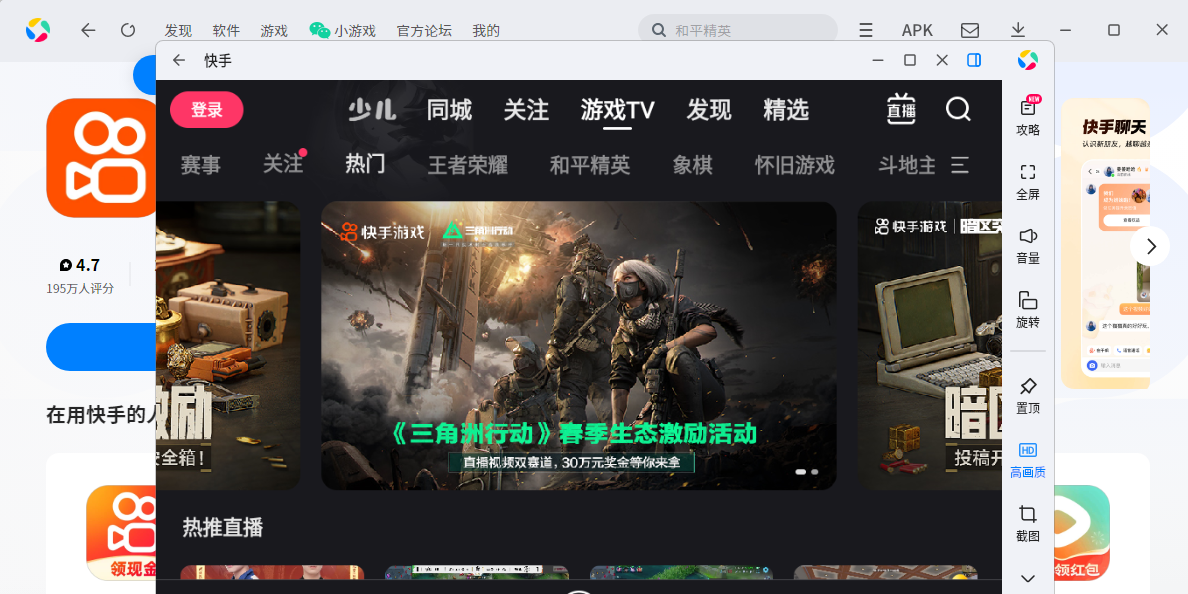Switch to the 发现 tab in 快手
The height and width of the screenshot is (594, 1188).
[709, 111]
